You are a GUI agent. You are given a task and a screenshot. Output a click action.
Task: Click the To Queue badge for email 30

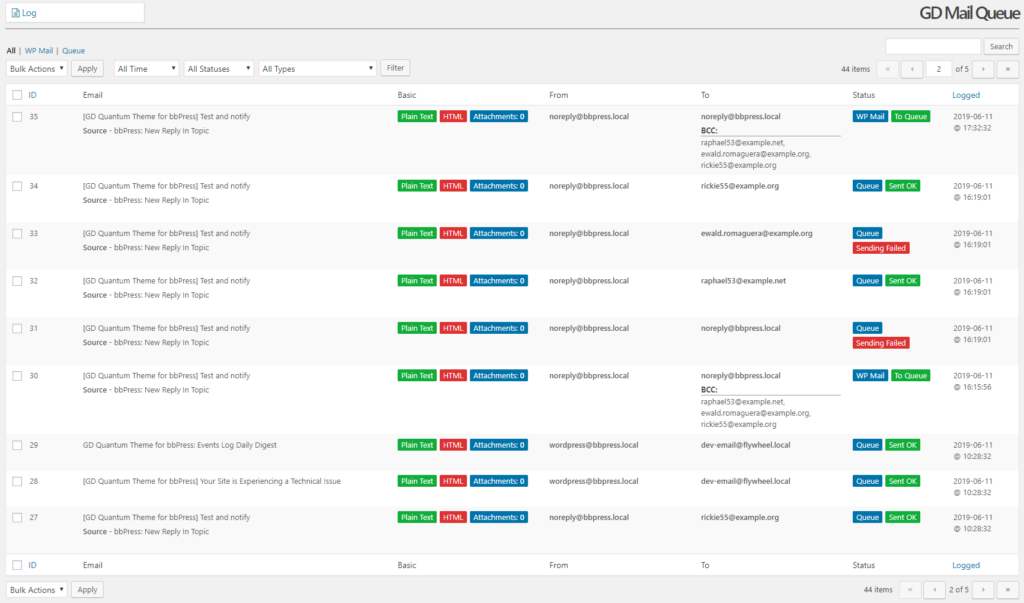point(912,375)
